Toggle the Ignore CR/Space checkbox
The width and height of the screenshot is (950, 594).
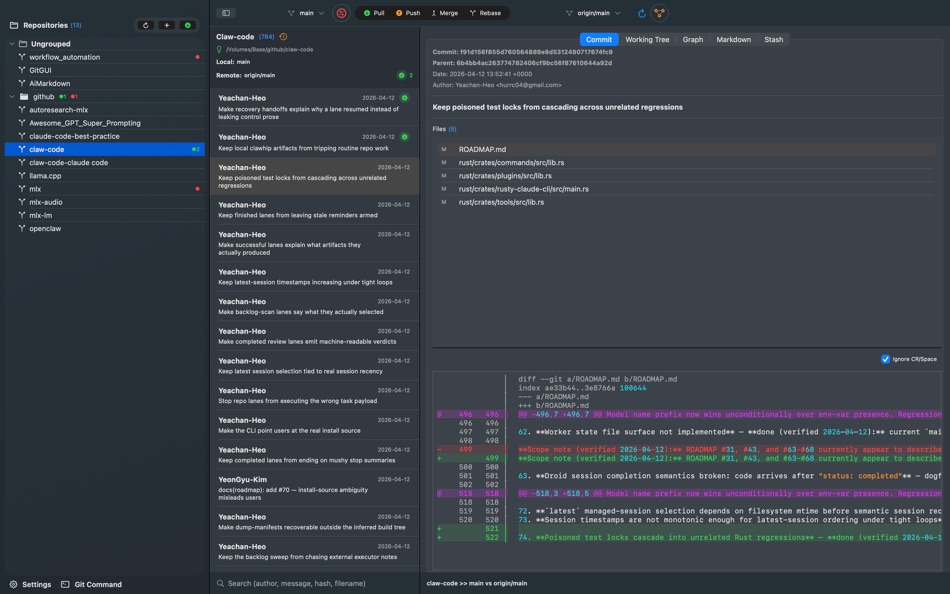885,359
